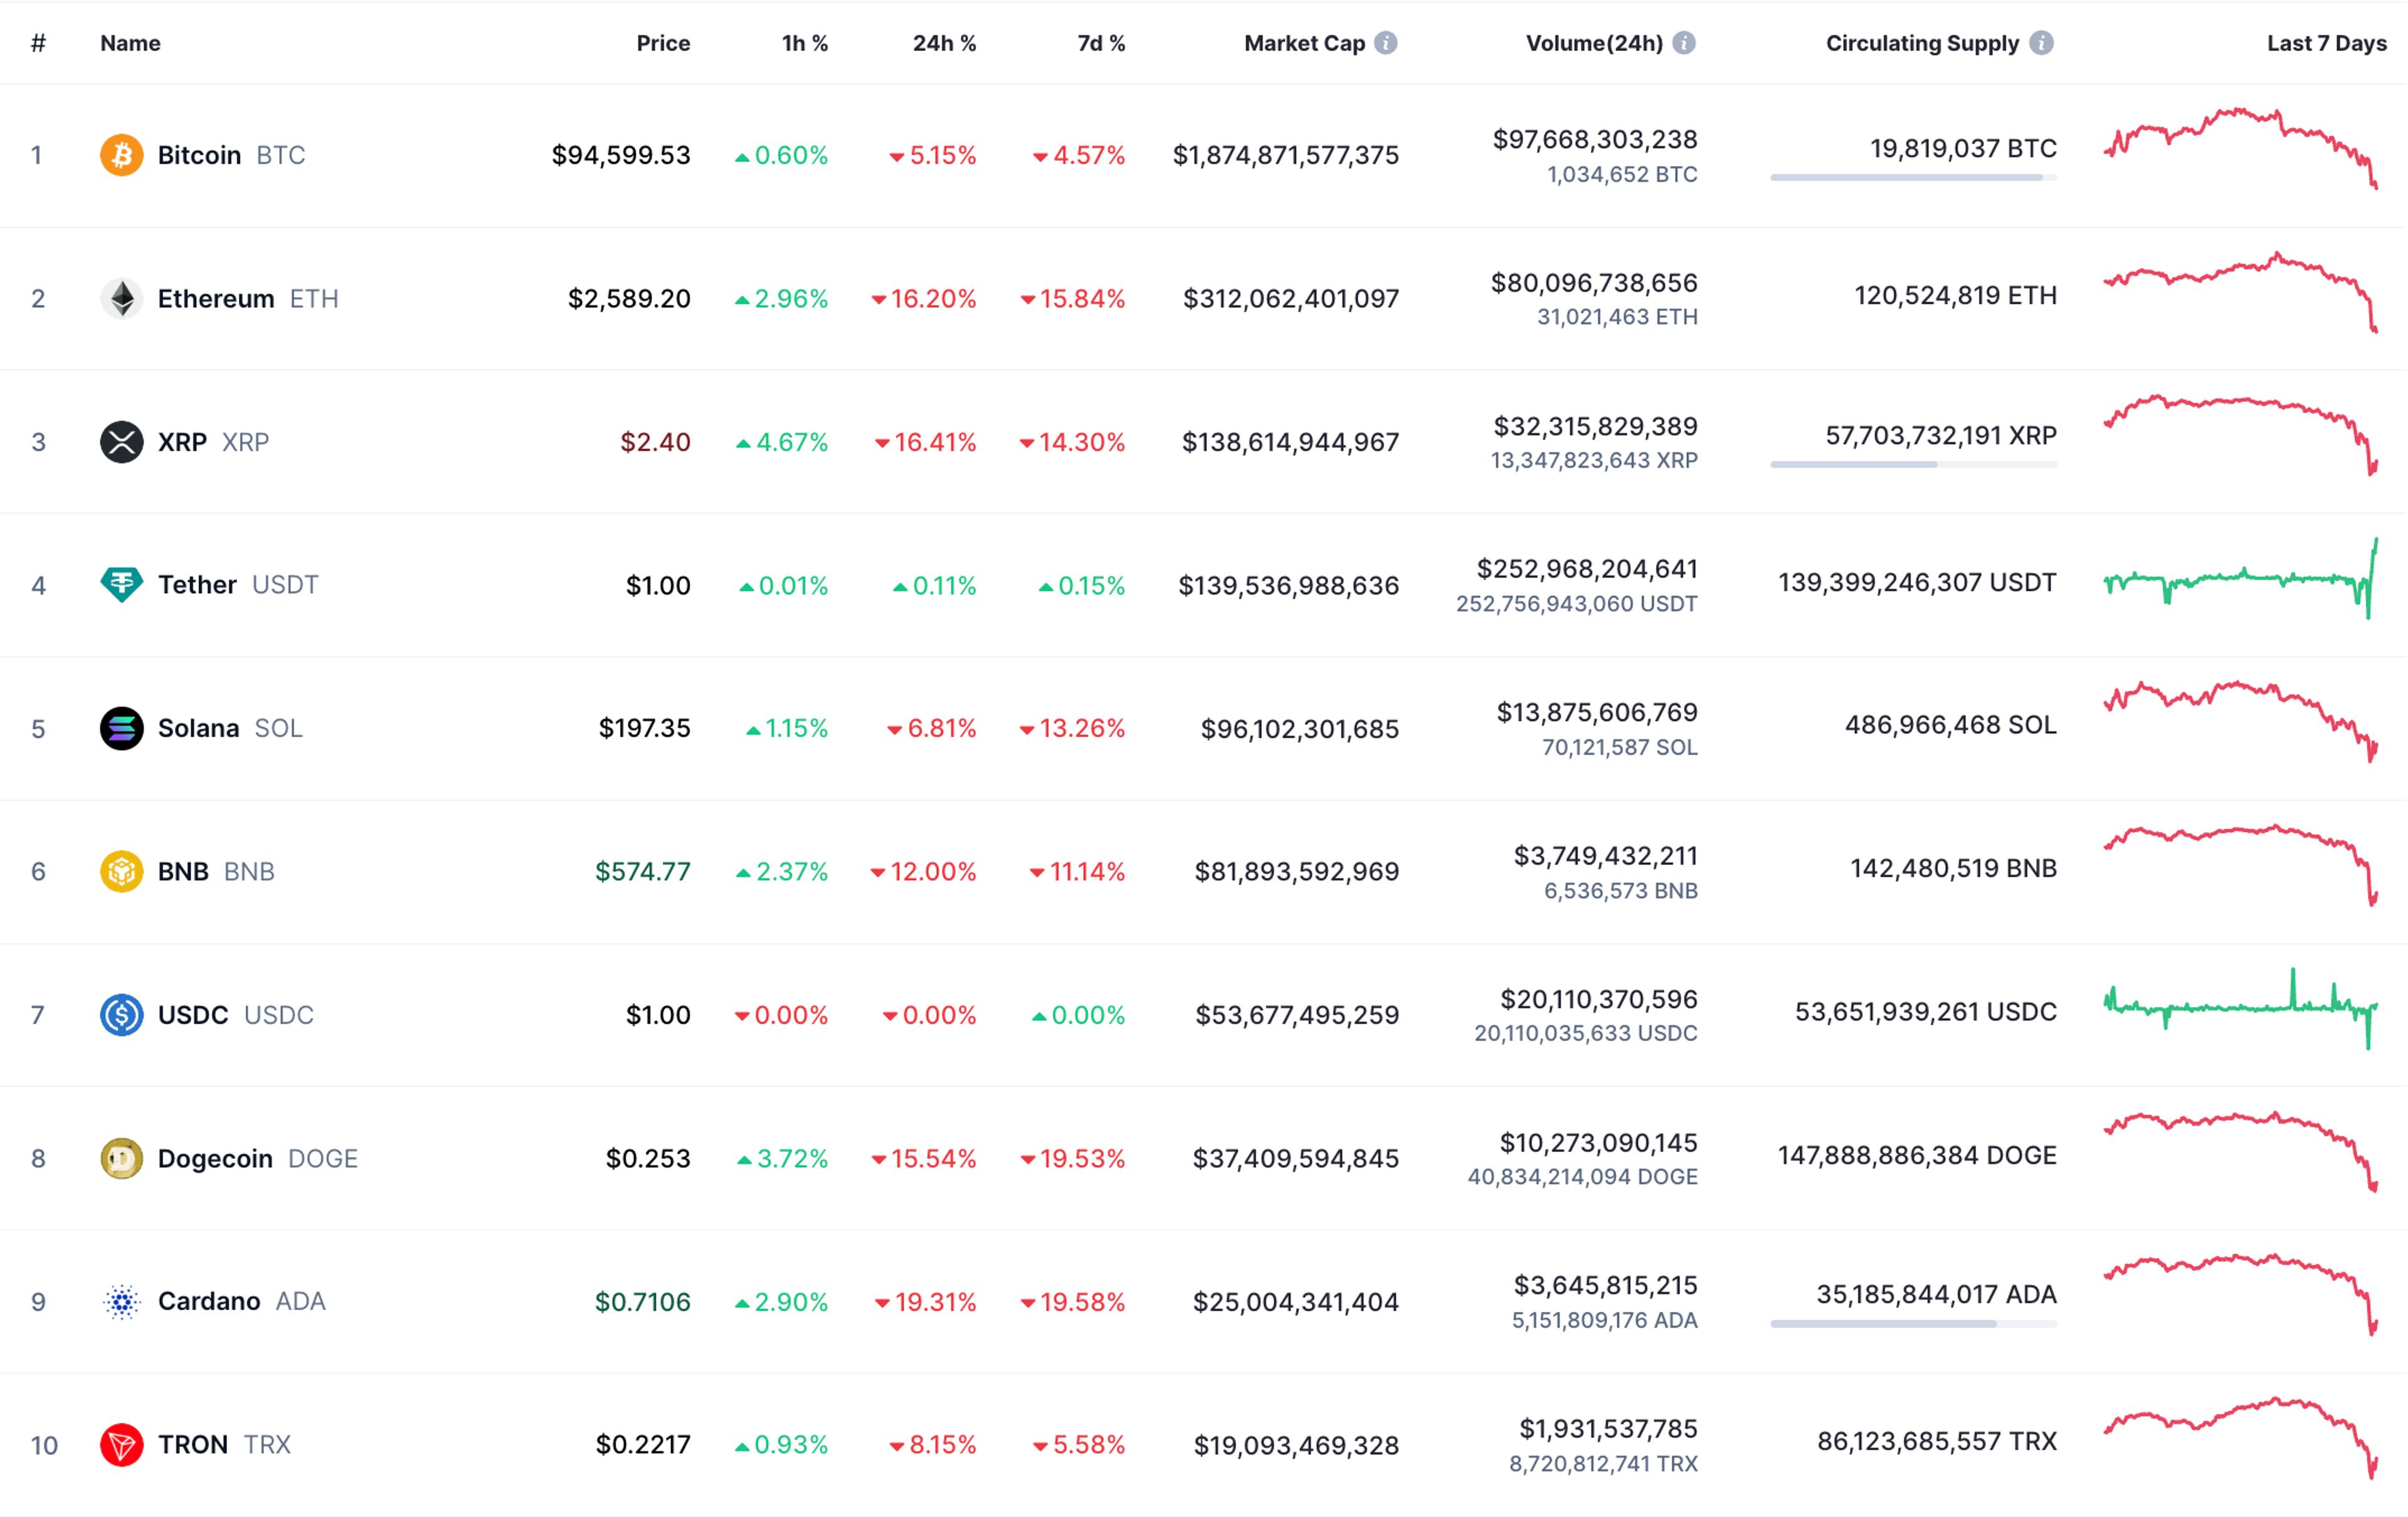Sort by the 1h % column header
This screenshot has width=2408, height=1517.
click(805, 43)
